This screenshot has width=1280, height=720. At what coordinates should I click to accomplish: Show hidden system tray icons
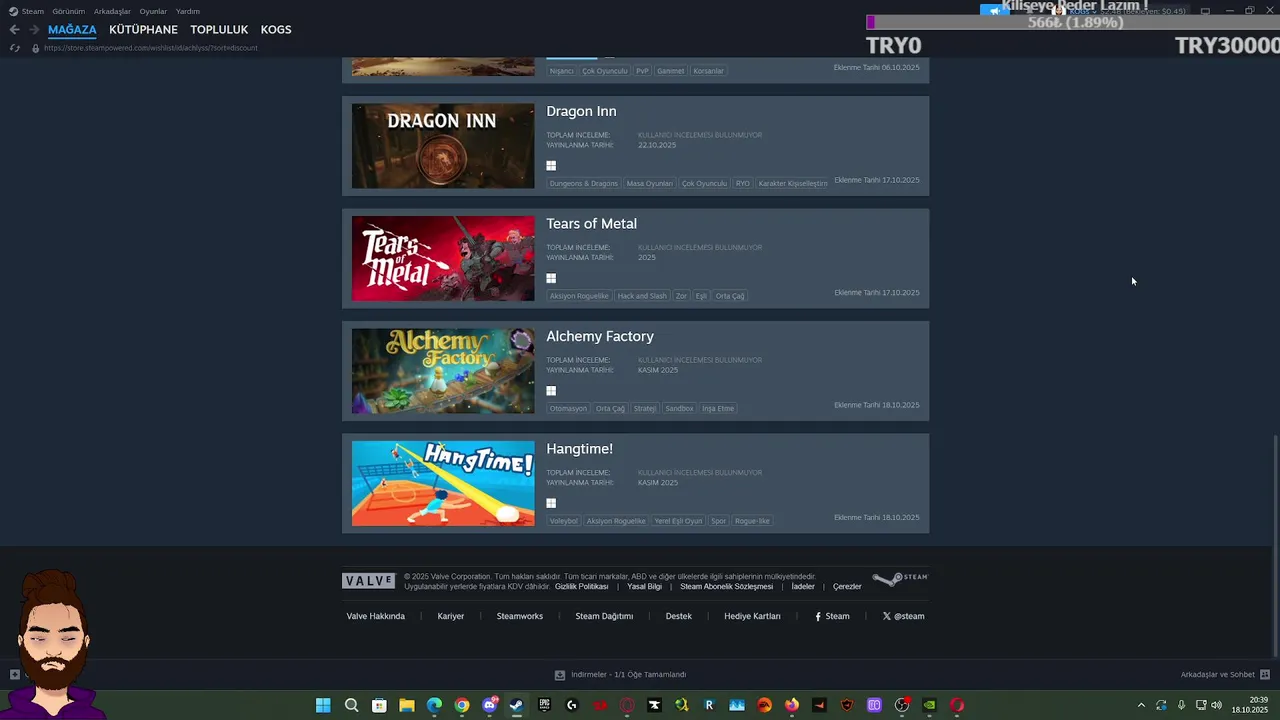[1142, 705]
